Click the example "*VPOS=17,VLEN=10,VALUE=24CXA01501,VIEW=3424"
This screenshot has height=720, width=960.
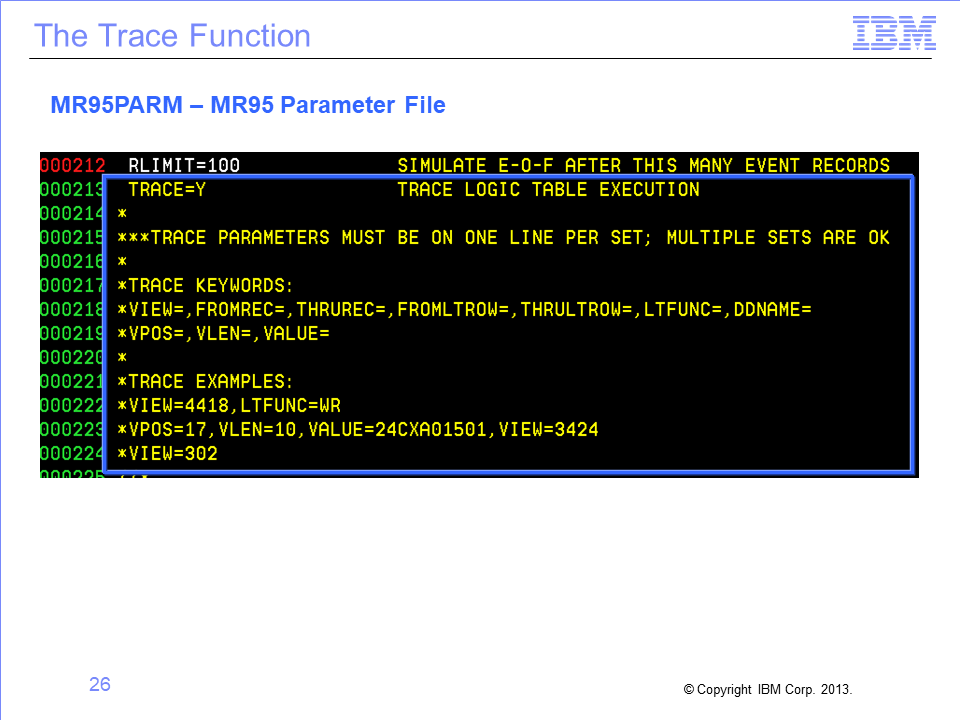click(358, 430)
